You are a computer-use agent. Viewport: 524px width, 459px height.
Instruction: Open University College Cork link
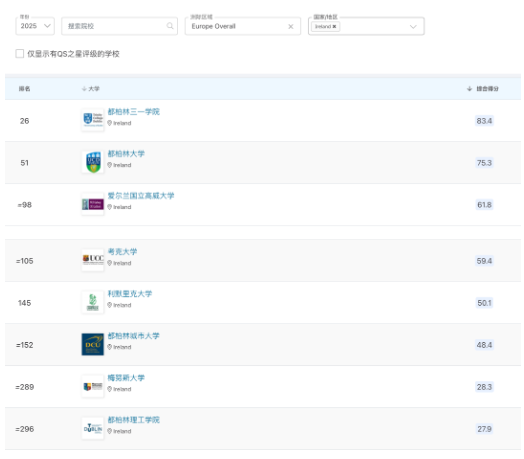click(122, 252)
